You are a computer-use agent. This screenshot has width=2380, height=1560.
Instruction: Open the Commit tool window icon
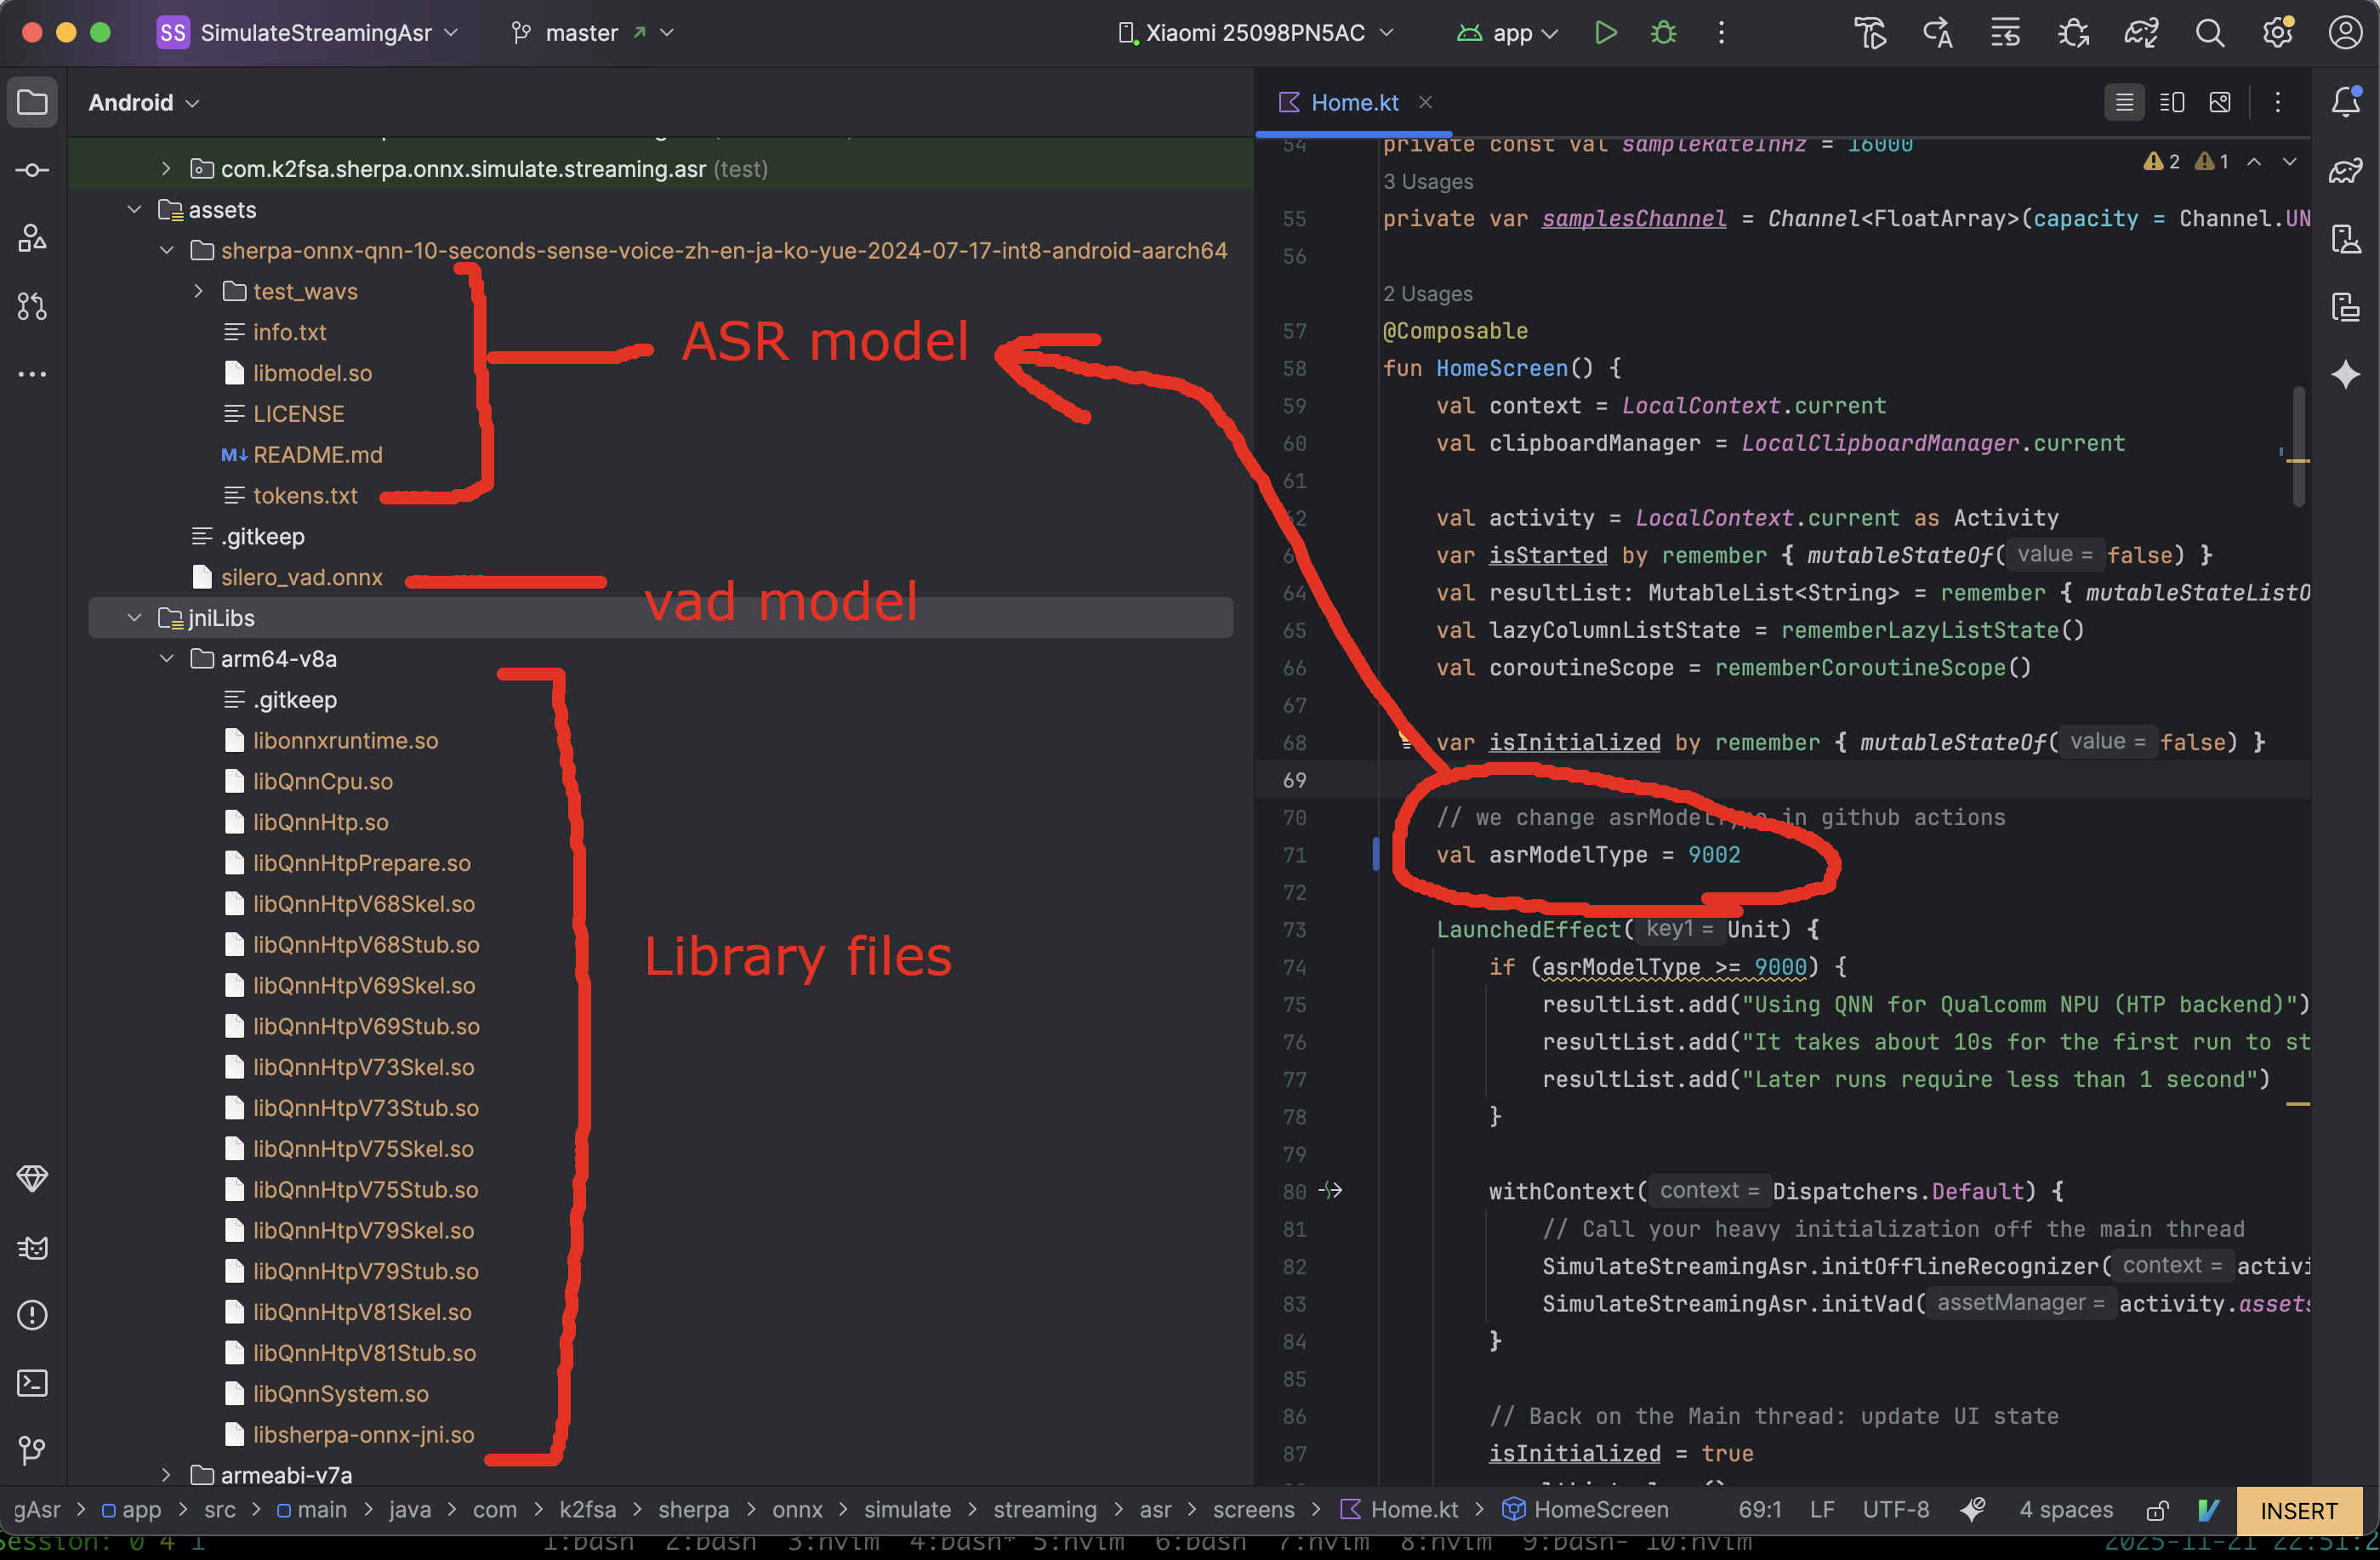32,170
